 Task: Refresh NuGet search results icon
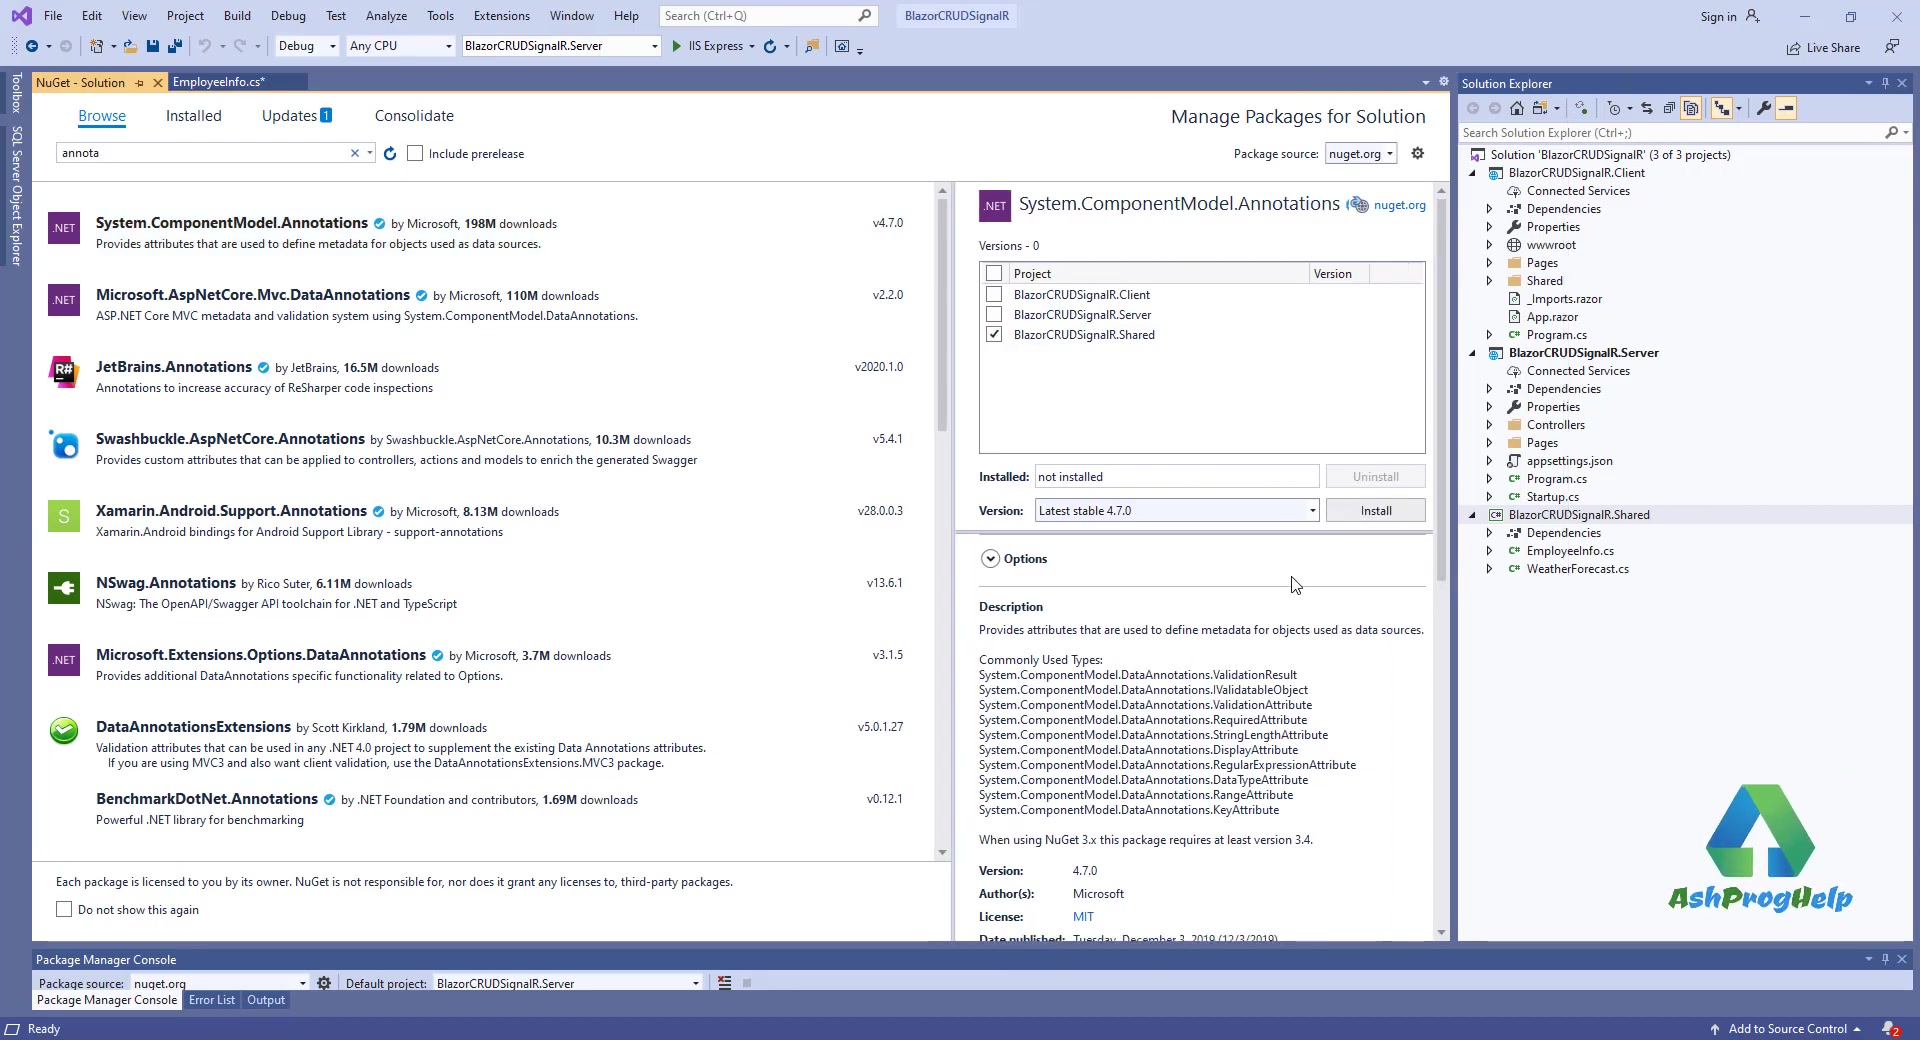[390, 153]
